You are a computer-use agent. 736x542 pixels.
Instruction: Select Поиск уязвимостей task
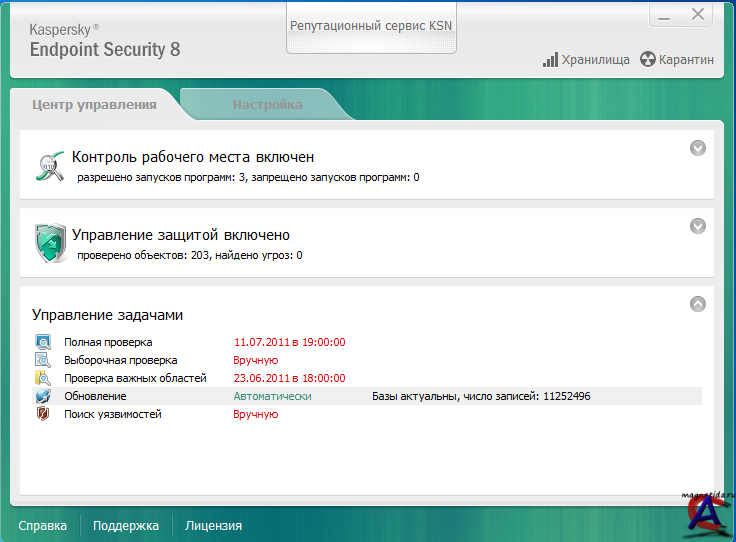point(113,414)
